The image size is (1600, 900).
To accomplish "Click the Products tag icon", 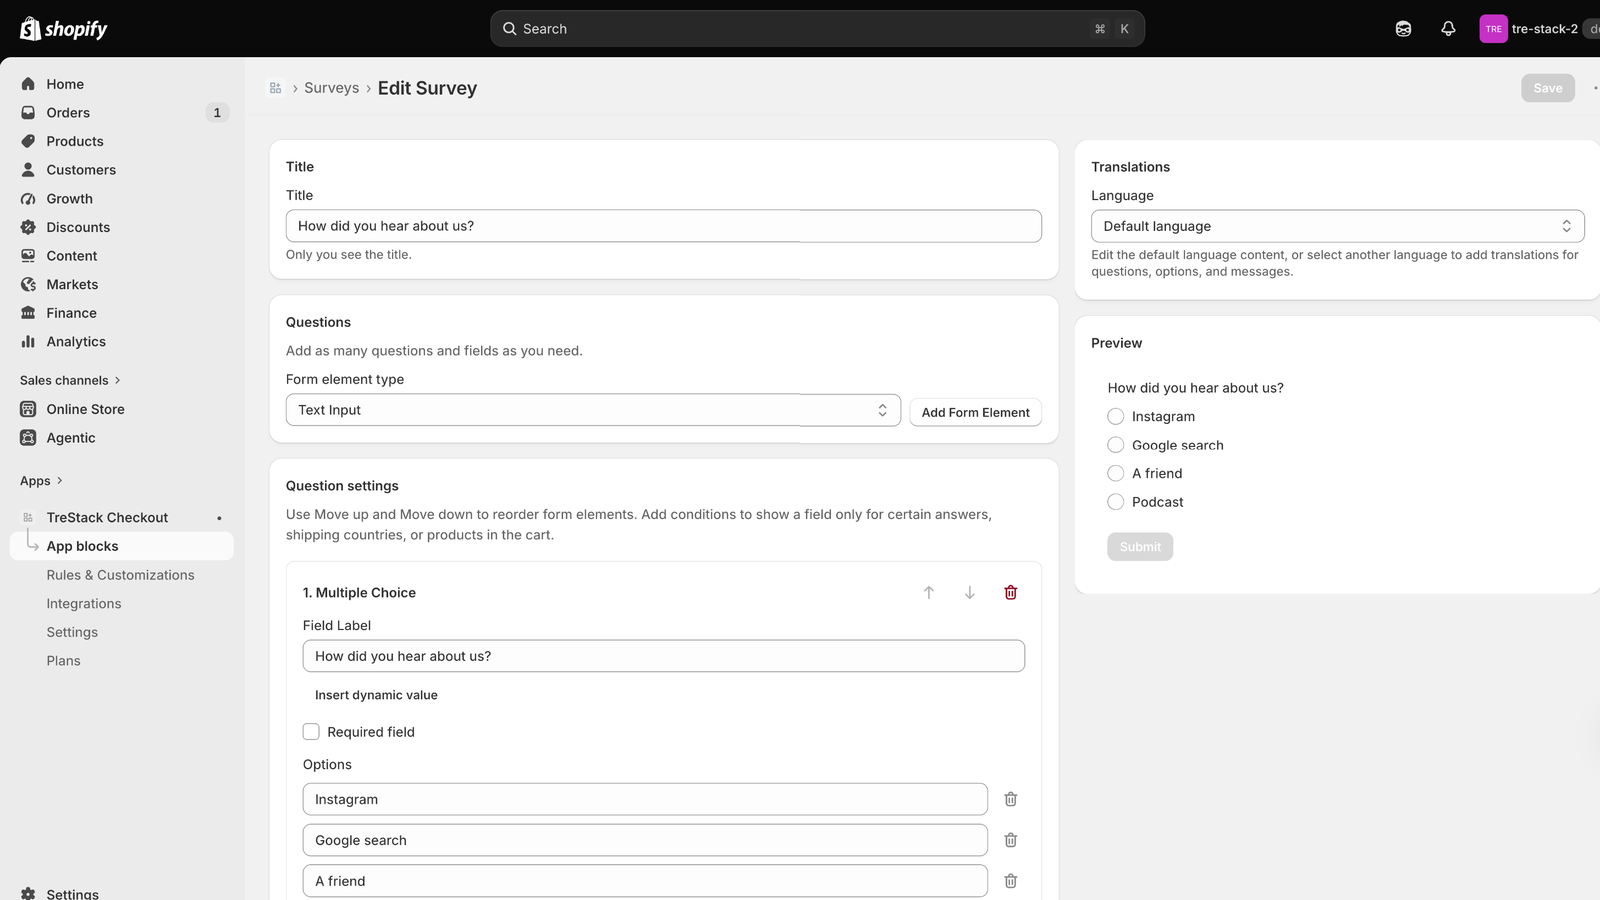I will click(28, 141).
